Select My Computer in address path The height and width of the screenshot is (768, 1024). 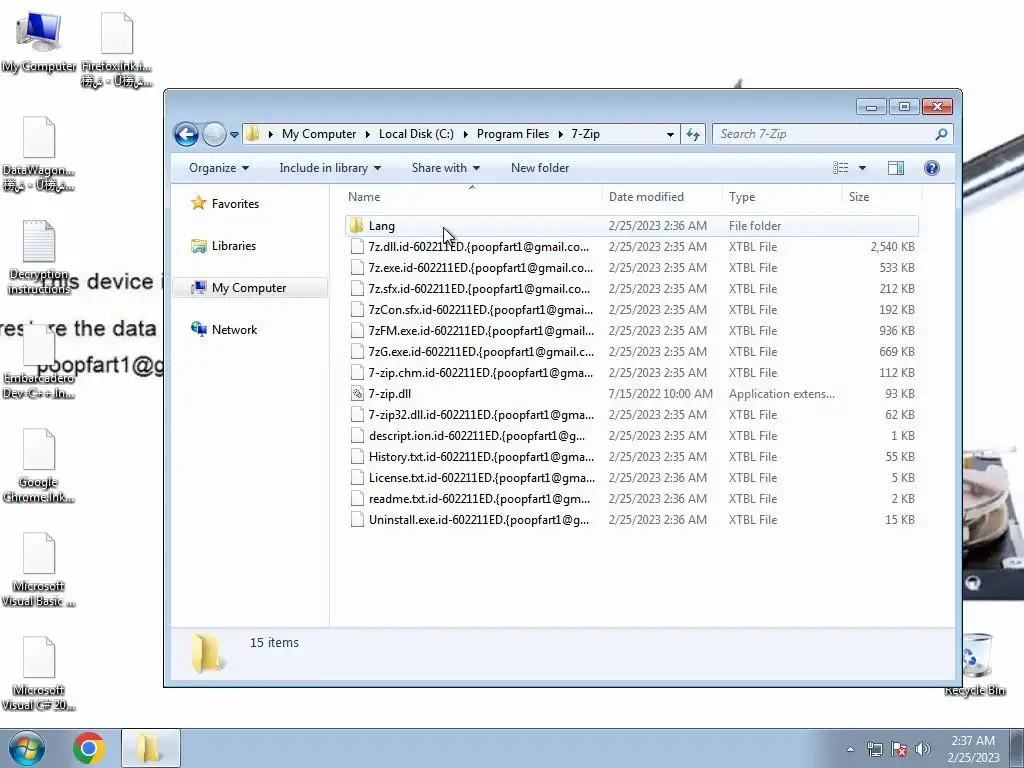(x=319, y=134)
